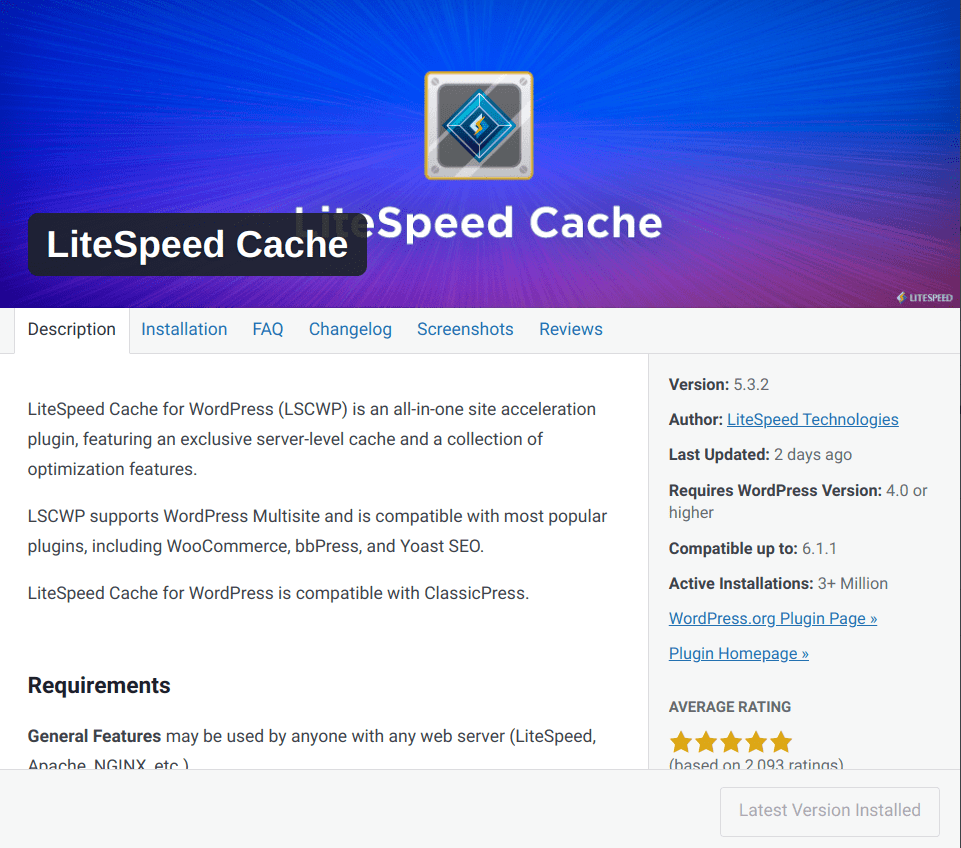Select the Description tab
Image resolution: width=961 pixels, height=848 pixels.
[x=71, y=328]
